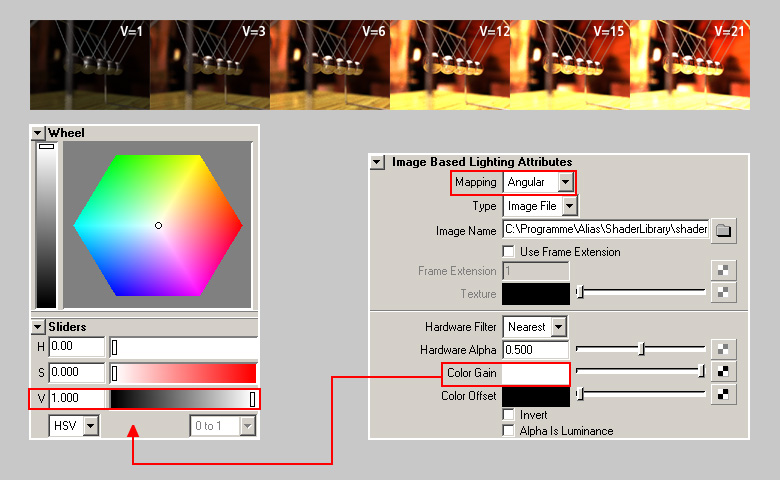The width and height of the screenshot is (780, 480).
Task: Click the Color Offset black swatch
Action: tap(536, 396)
